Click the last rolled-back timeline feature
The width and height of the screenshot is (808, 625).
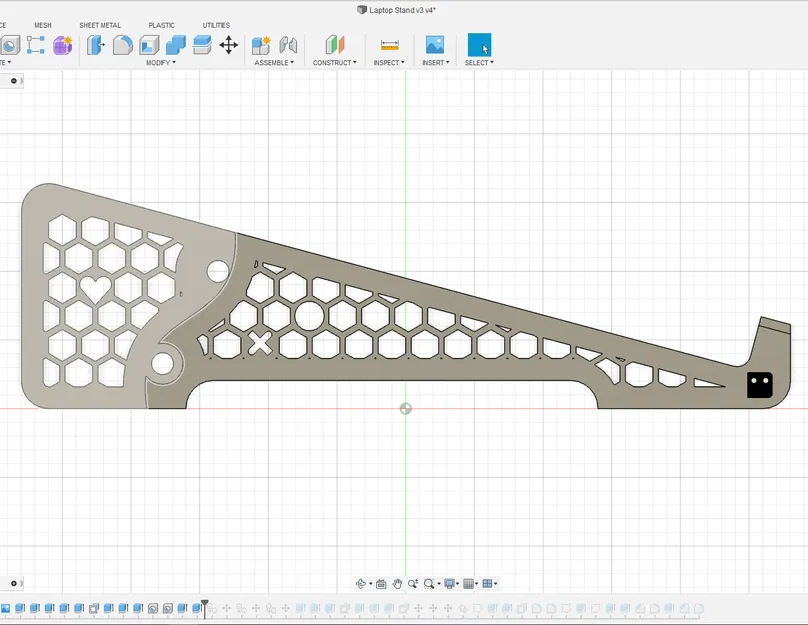click(x=699, y=609)
